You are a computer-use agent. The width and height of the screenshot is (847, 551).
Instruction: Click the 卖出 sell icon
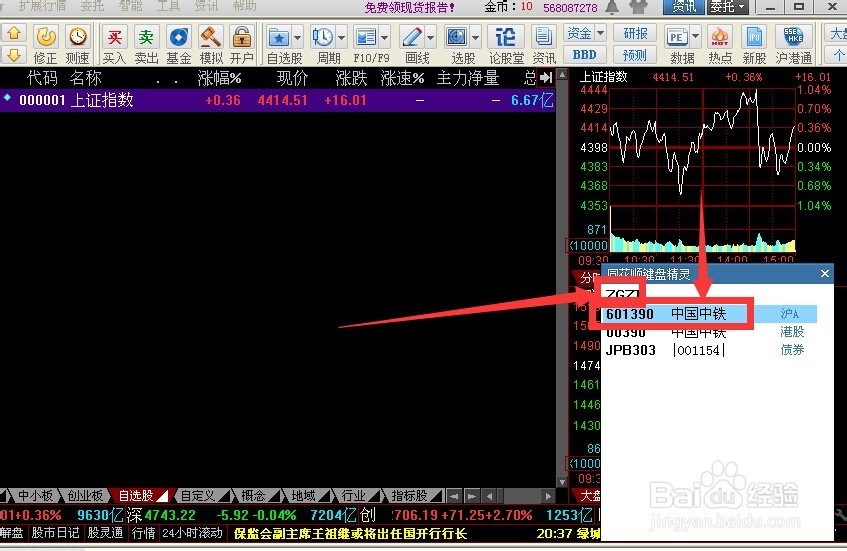pos(146,44)
